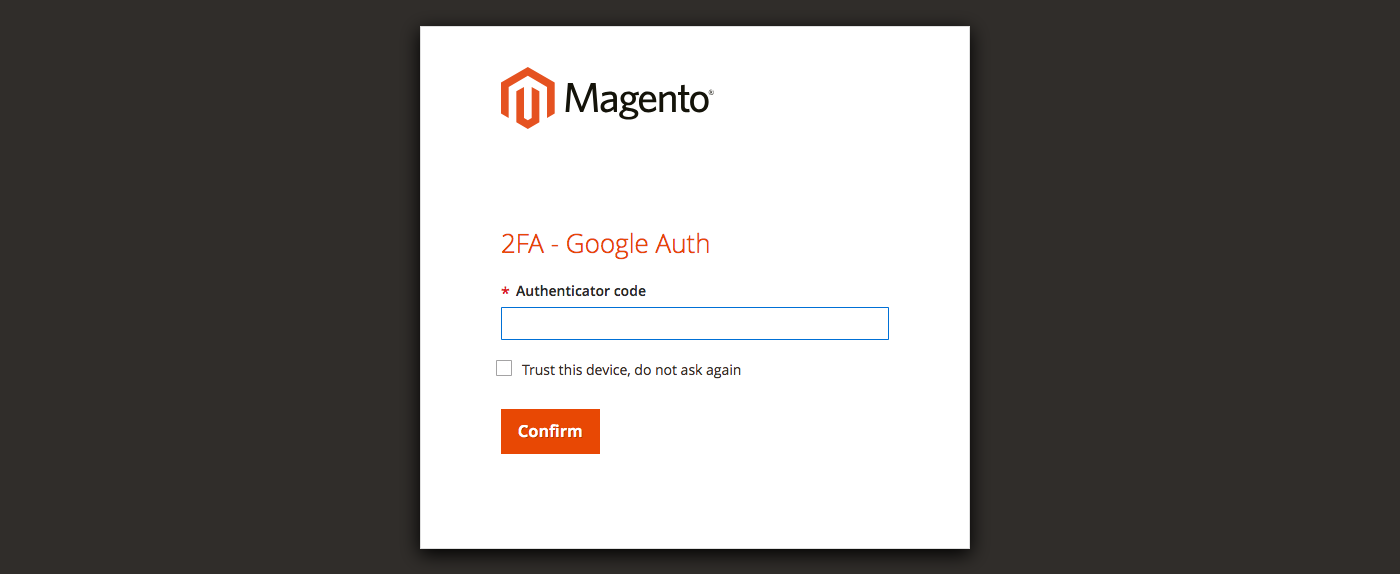The height and width of the screenshot is (574, 1400).
Task: Click the Magento logo
Action: 606,98
